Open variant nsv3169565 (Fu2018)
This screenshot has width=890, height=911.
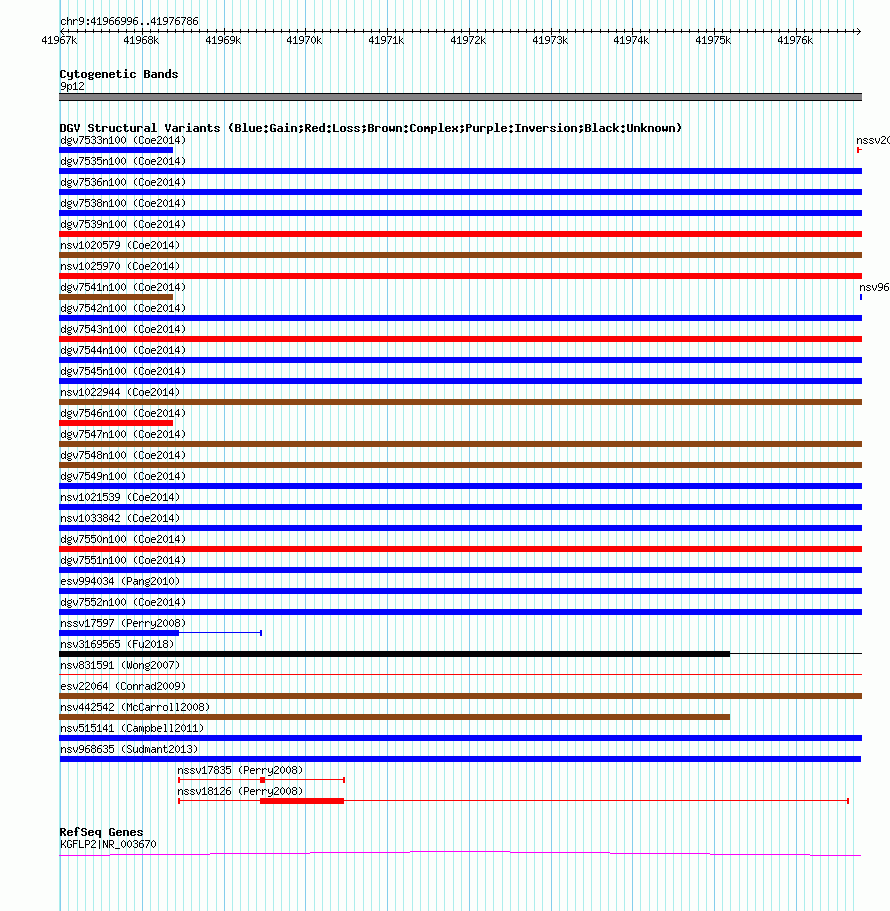[117, 644]
